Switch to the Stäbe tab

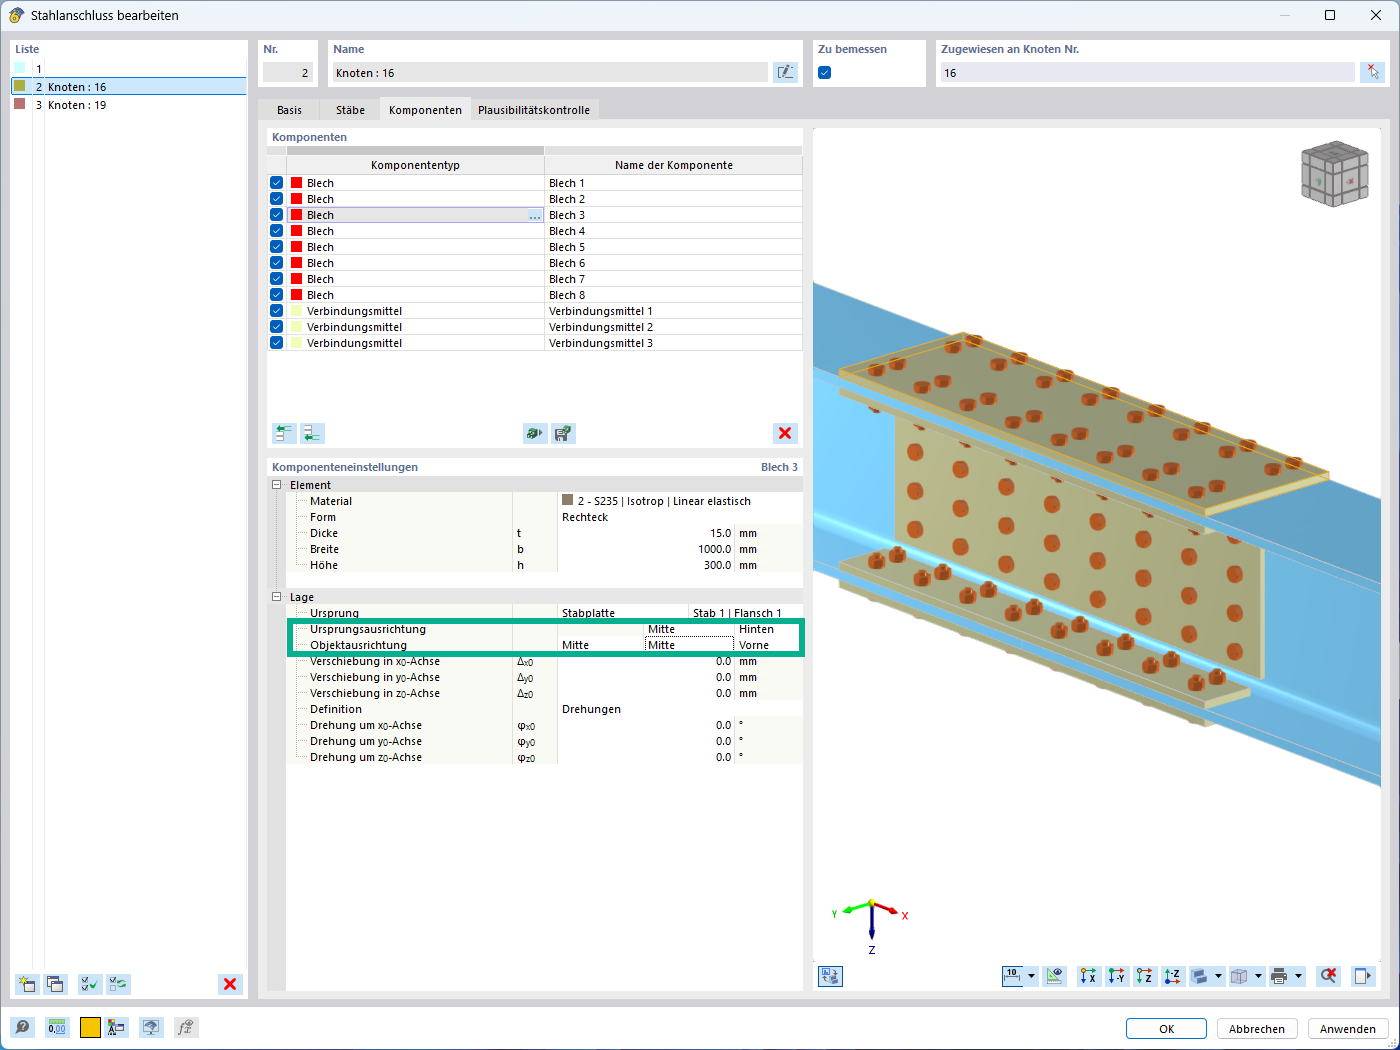[350, 110]
